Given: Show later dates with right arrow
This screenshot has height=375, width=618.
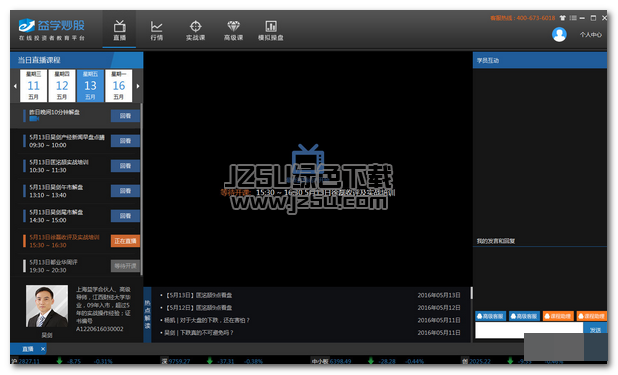Looking at the screenshot, I should pyautogui.click(x=138, y=86).
